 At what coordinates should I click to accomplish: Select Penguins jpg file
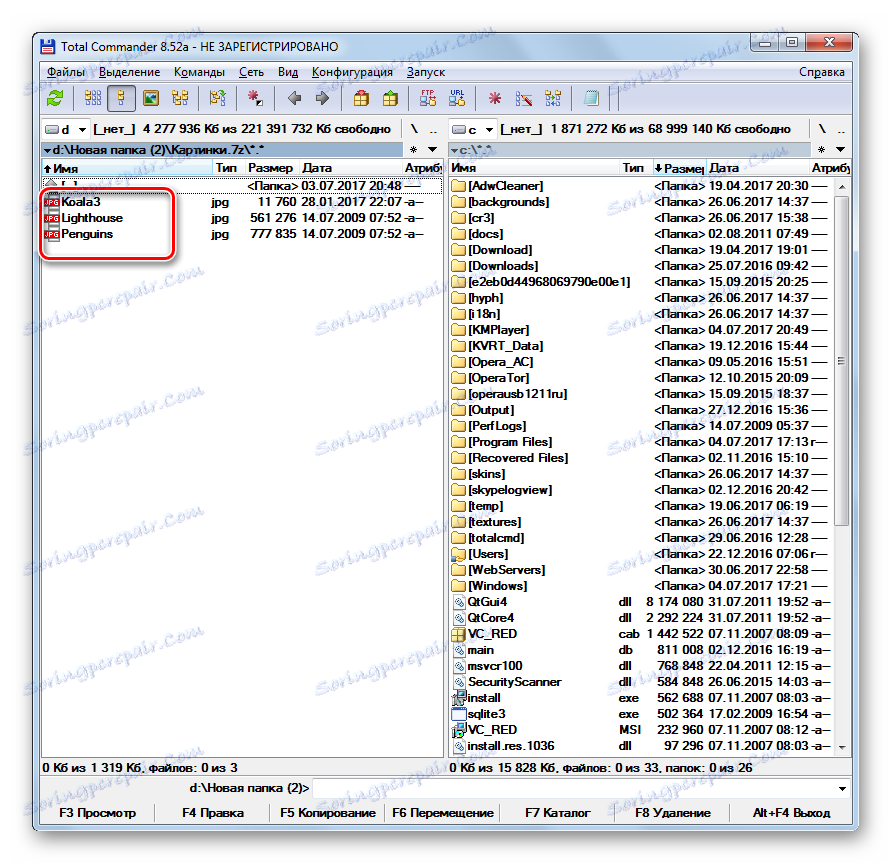click(x=242, y=234)
